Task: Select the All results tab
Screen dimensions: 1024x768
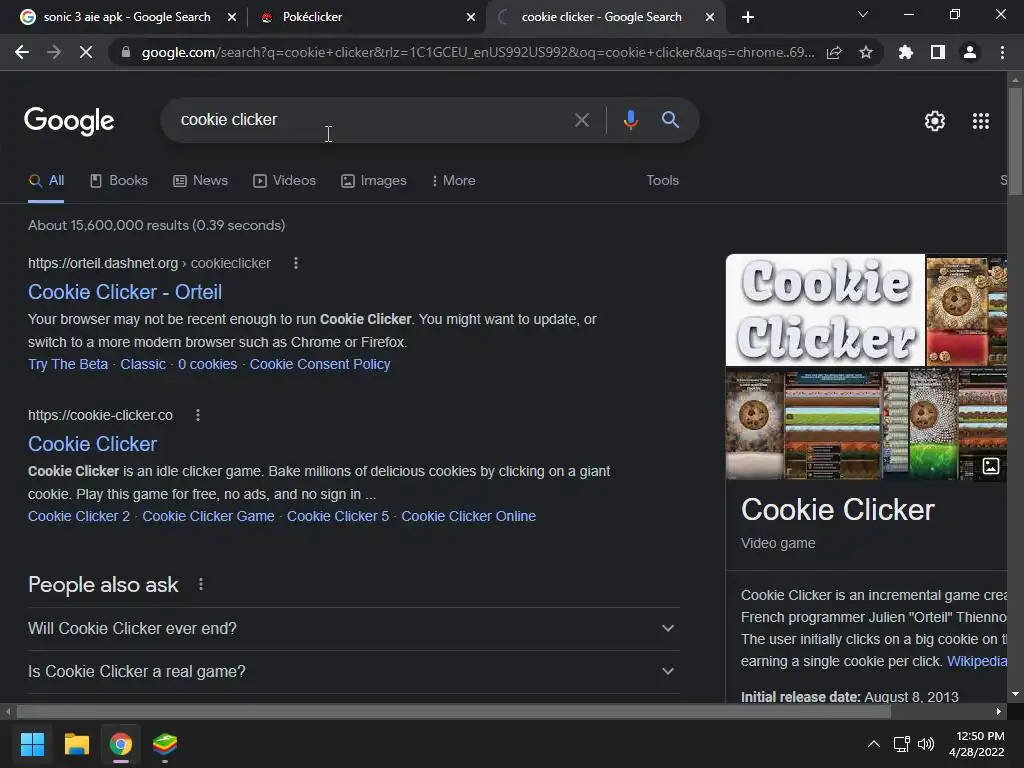Action: (x=46, y=180)
